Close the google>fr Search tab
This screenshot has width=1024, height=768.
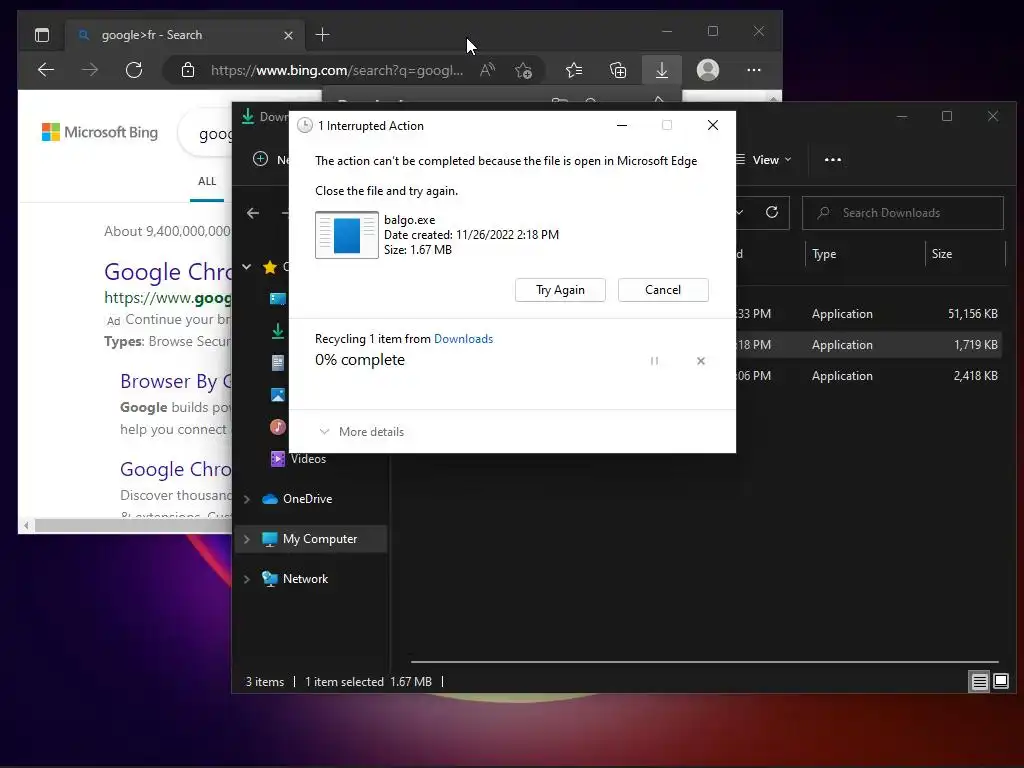point(288,35)
